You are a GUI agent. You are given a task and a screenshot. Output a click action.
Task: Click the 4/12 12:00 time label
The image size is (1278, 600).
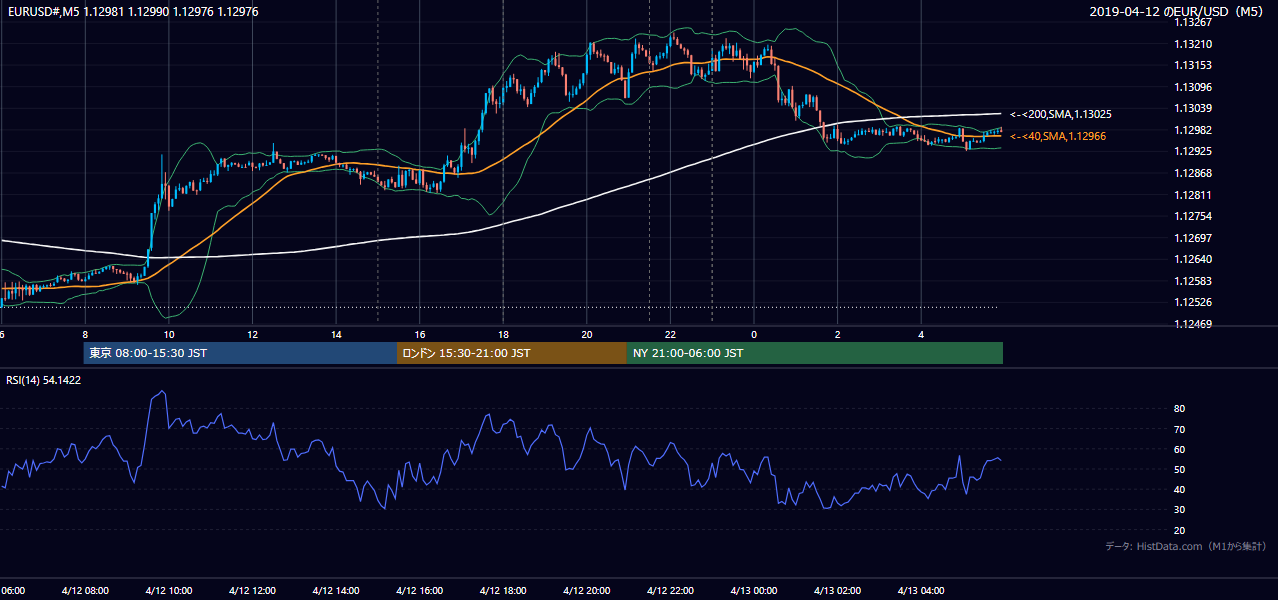coord(252,591)
